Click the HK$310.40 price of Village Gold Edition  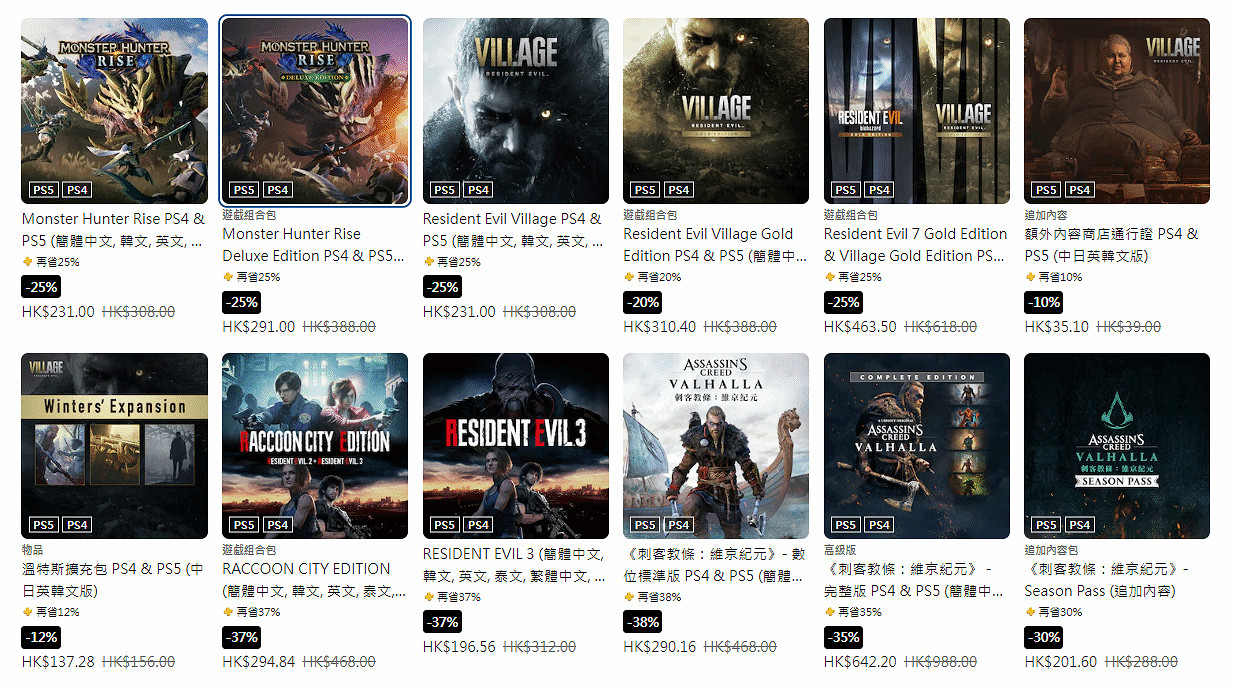(660, 327)
